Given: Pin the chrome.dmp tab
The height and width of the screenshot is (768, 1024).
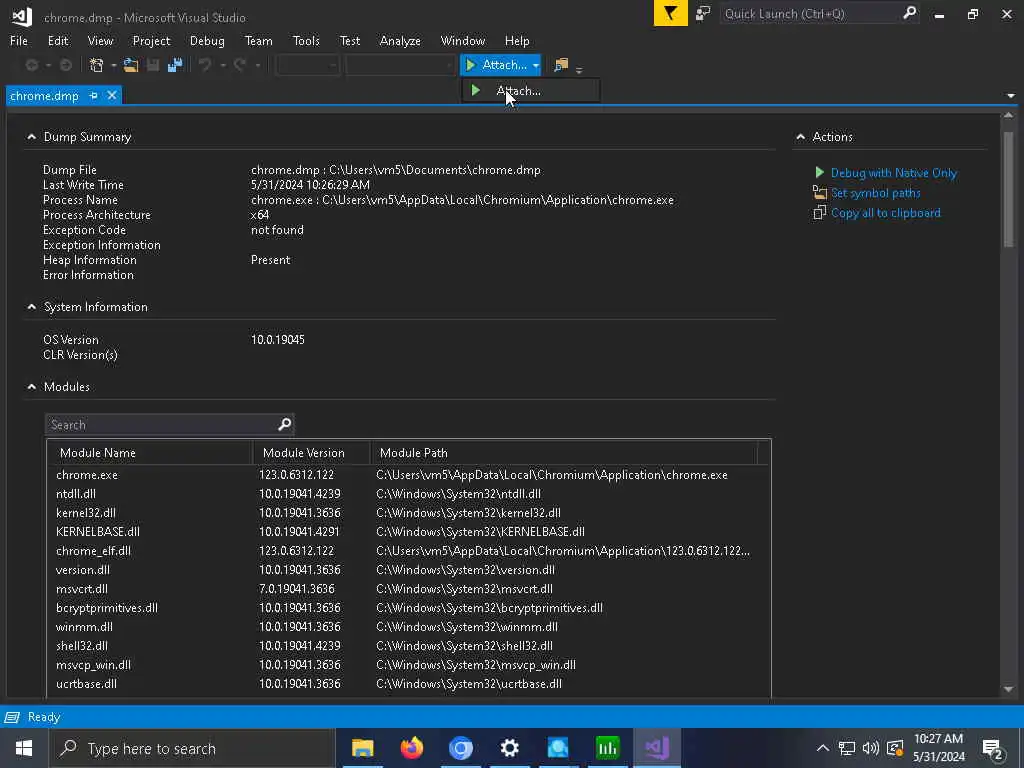Looking at the screenshot, I should click(93, 95).
